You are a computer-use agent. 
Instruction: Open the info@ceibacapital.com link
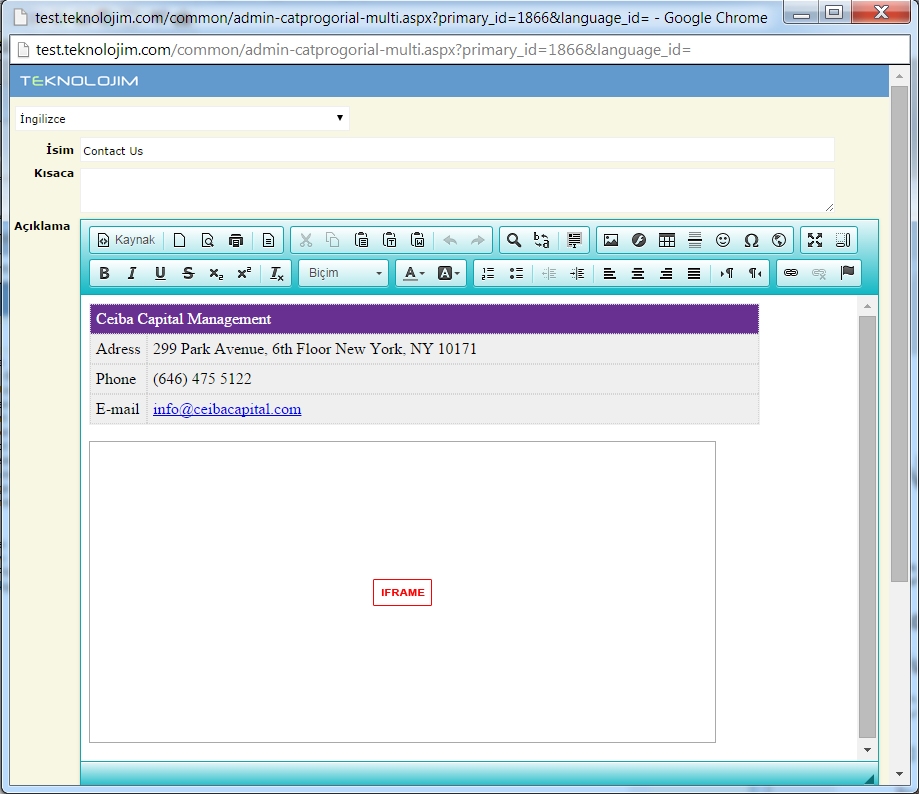coord(227,409)
